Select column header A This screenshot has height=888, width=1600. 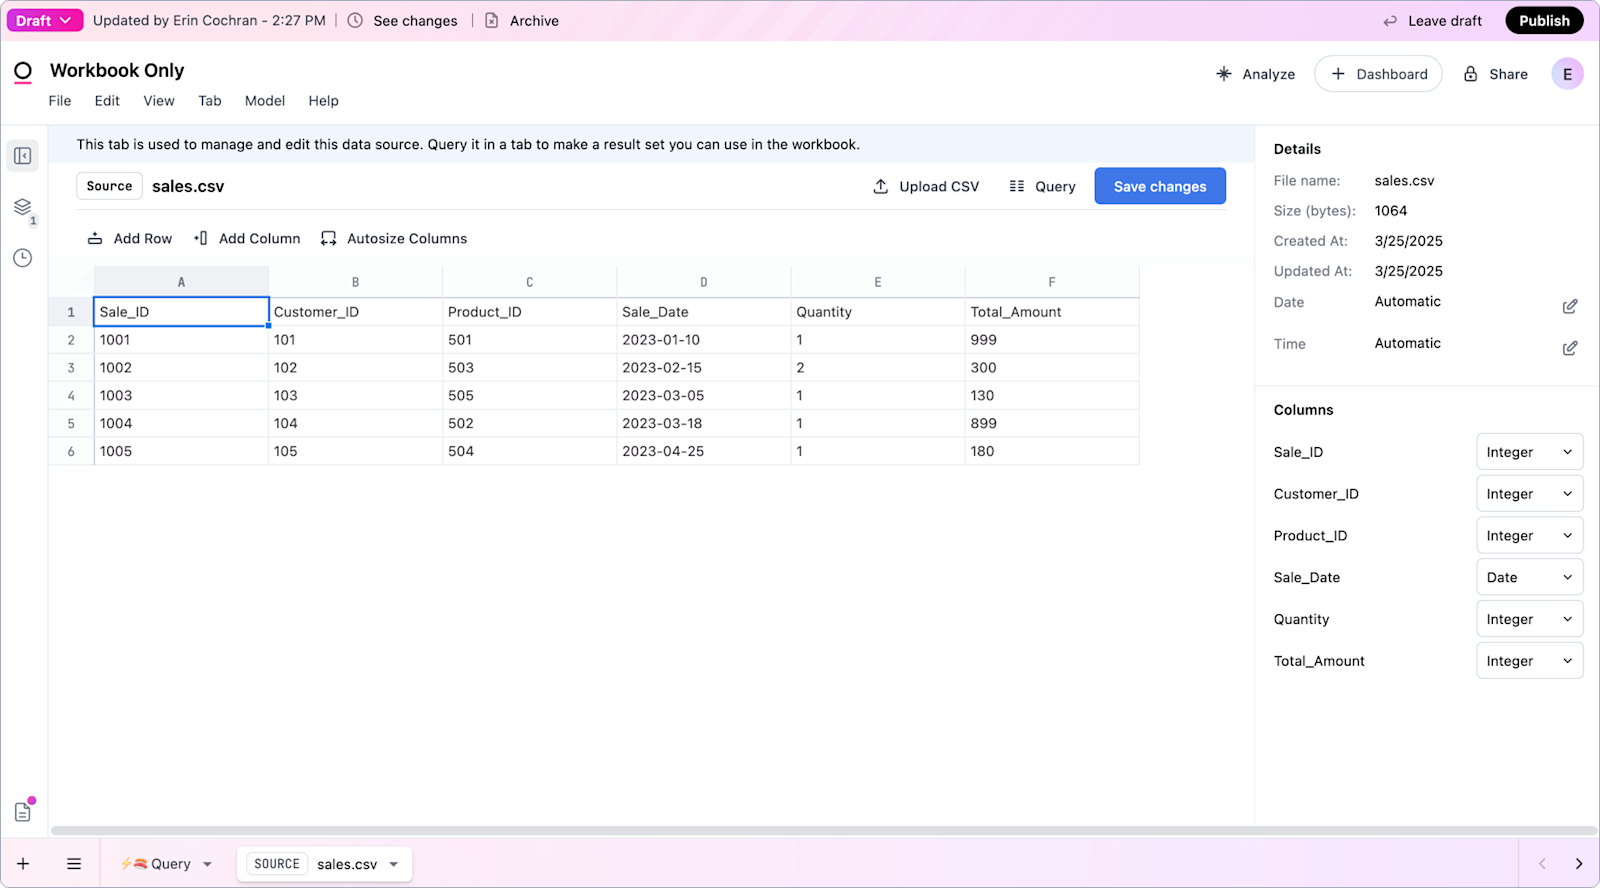[x=181, y=282]
